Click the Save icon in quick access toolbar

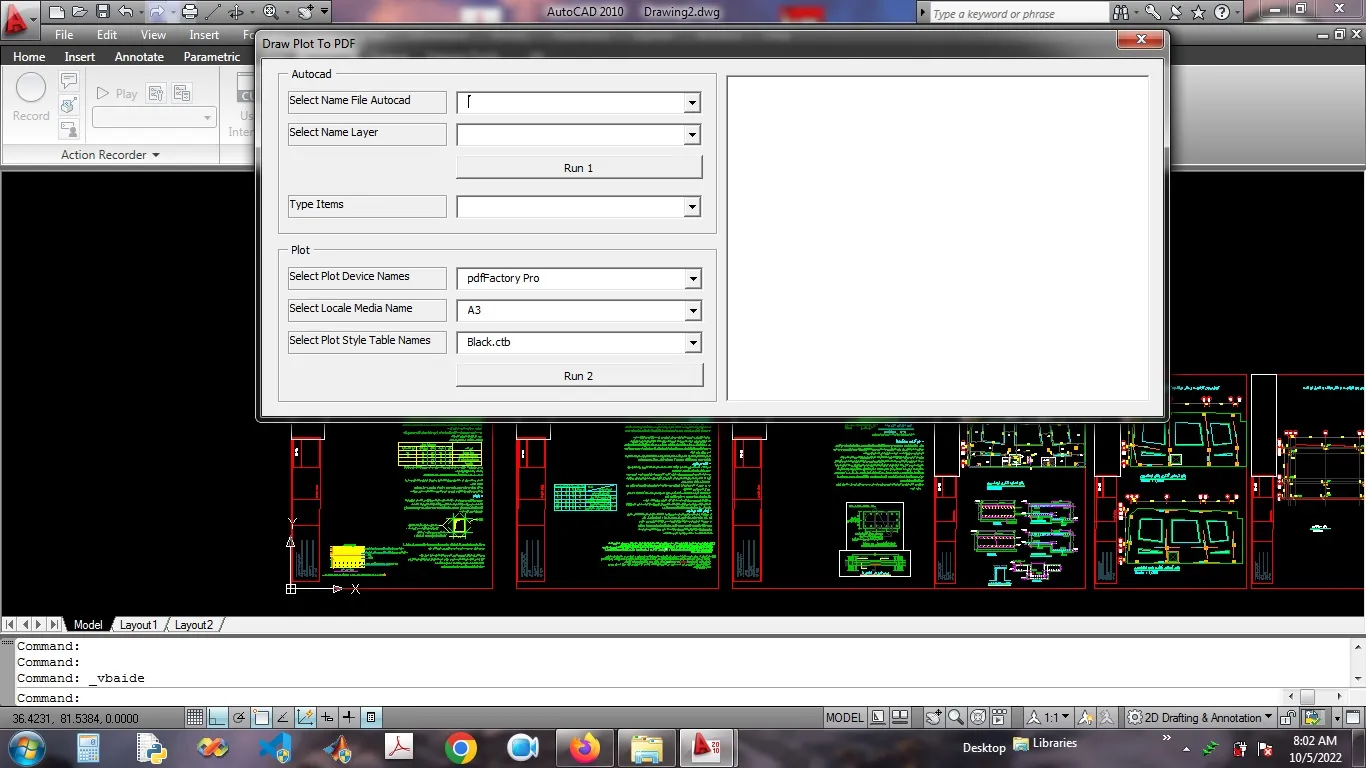[102, 12]
